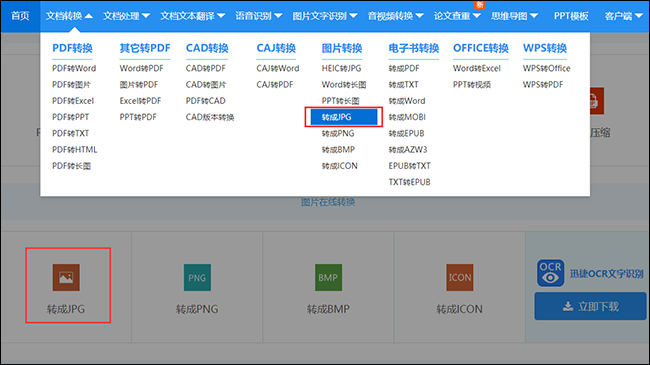Click the PNG conversion icon

[x=197, y=277]
